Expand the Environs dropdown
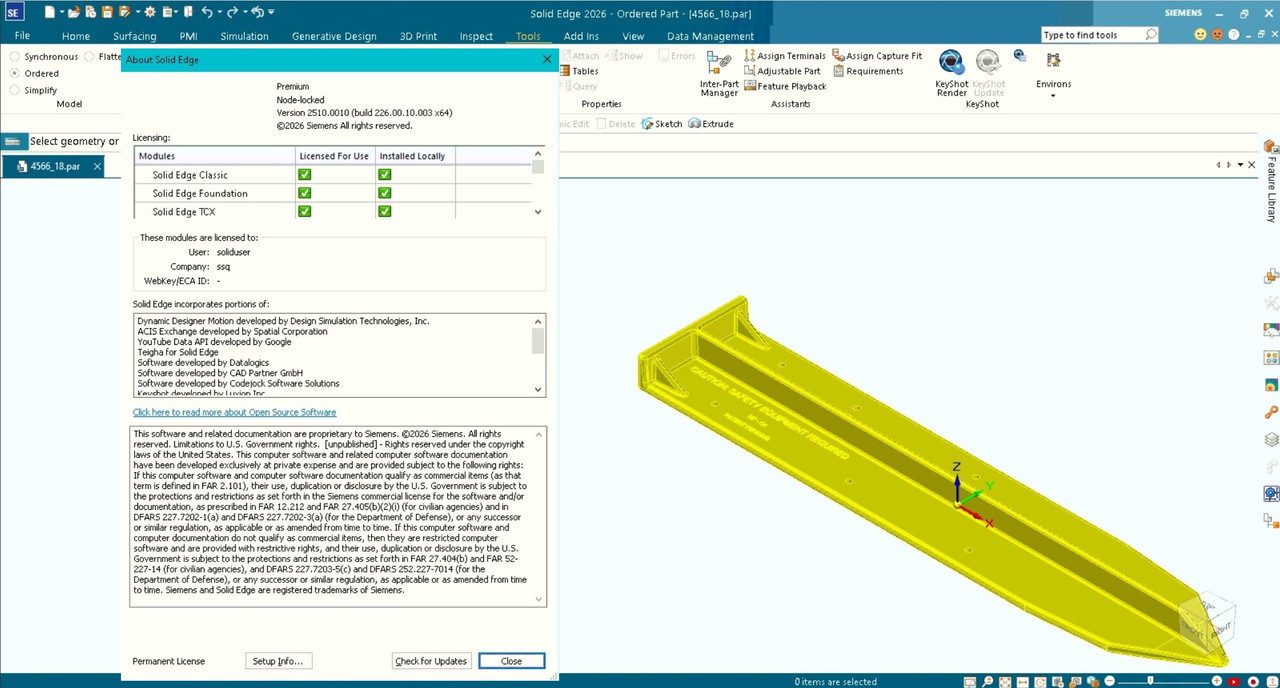This screenshot has width=1280, height=688. [x=1053, y=95]
